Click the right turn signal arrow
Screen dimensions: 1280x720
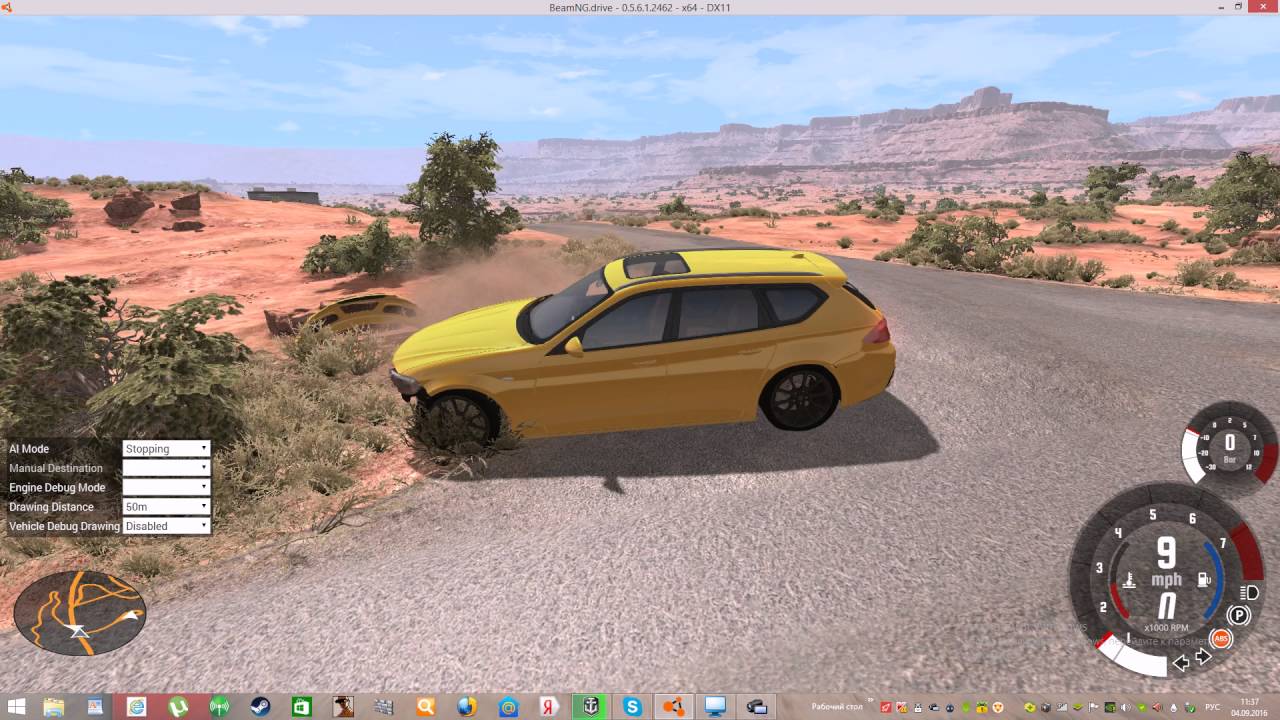coord(1203,658)
